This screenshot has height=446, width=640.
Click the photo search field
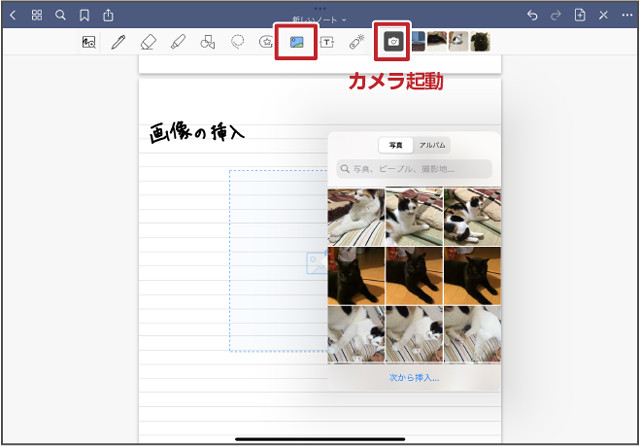click(414, 169)
